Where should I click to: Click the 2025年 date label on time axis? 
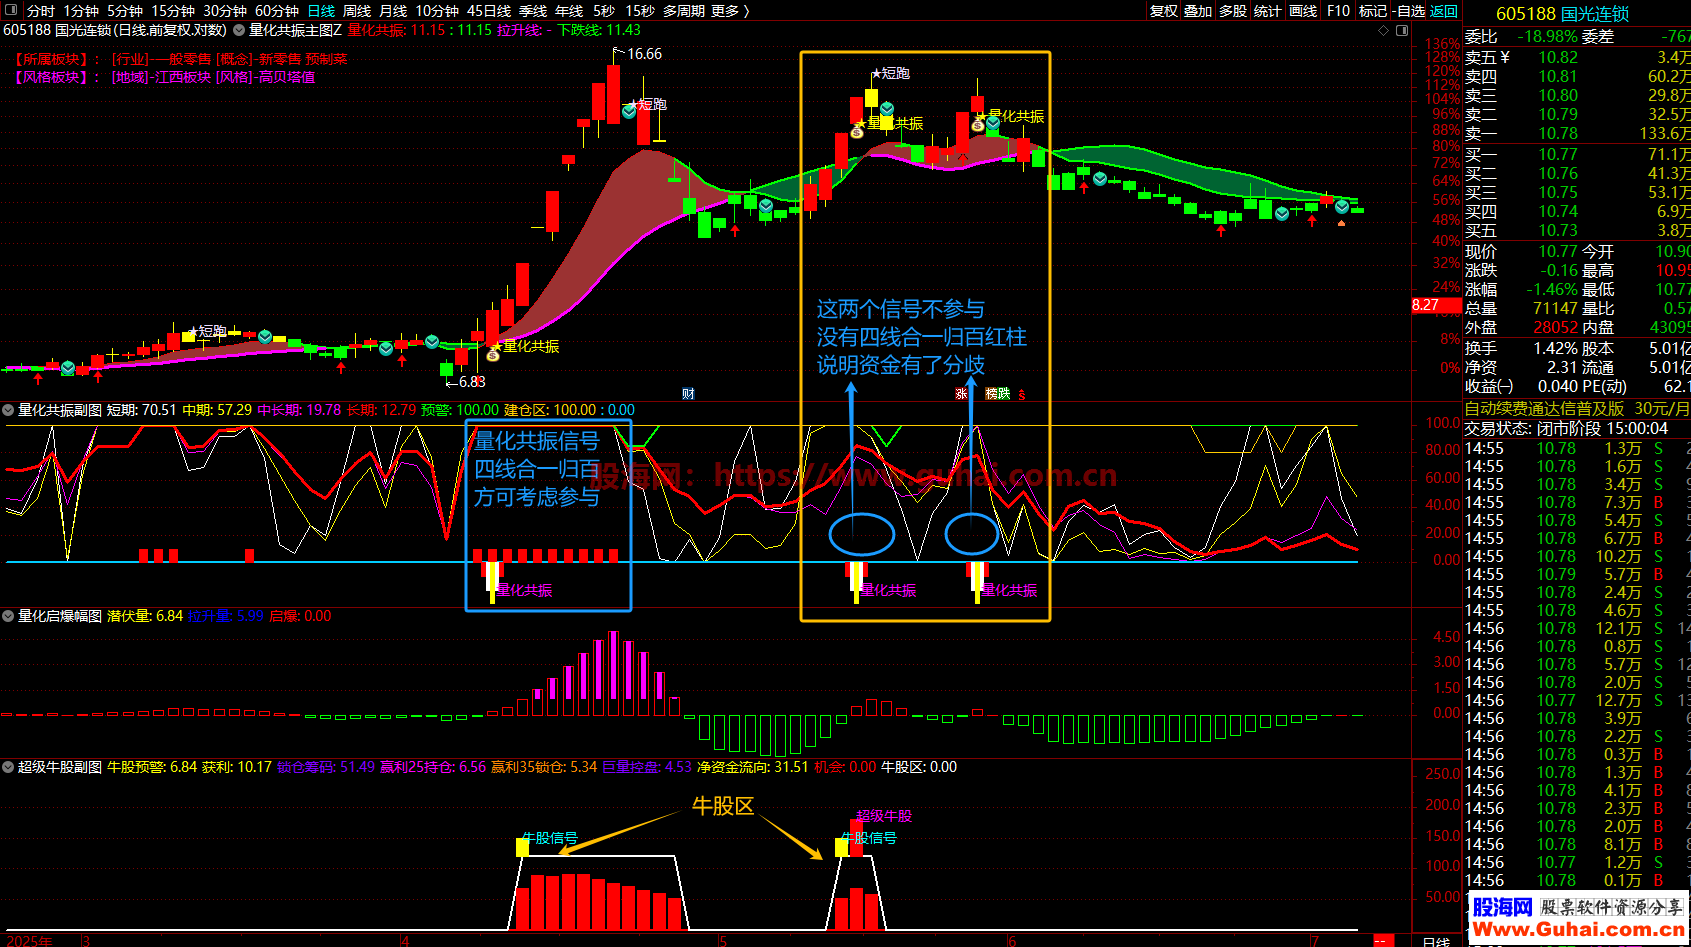tap(28, 941)
